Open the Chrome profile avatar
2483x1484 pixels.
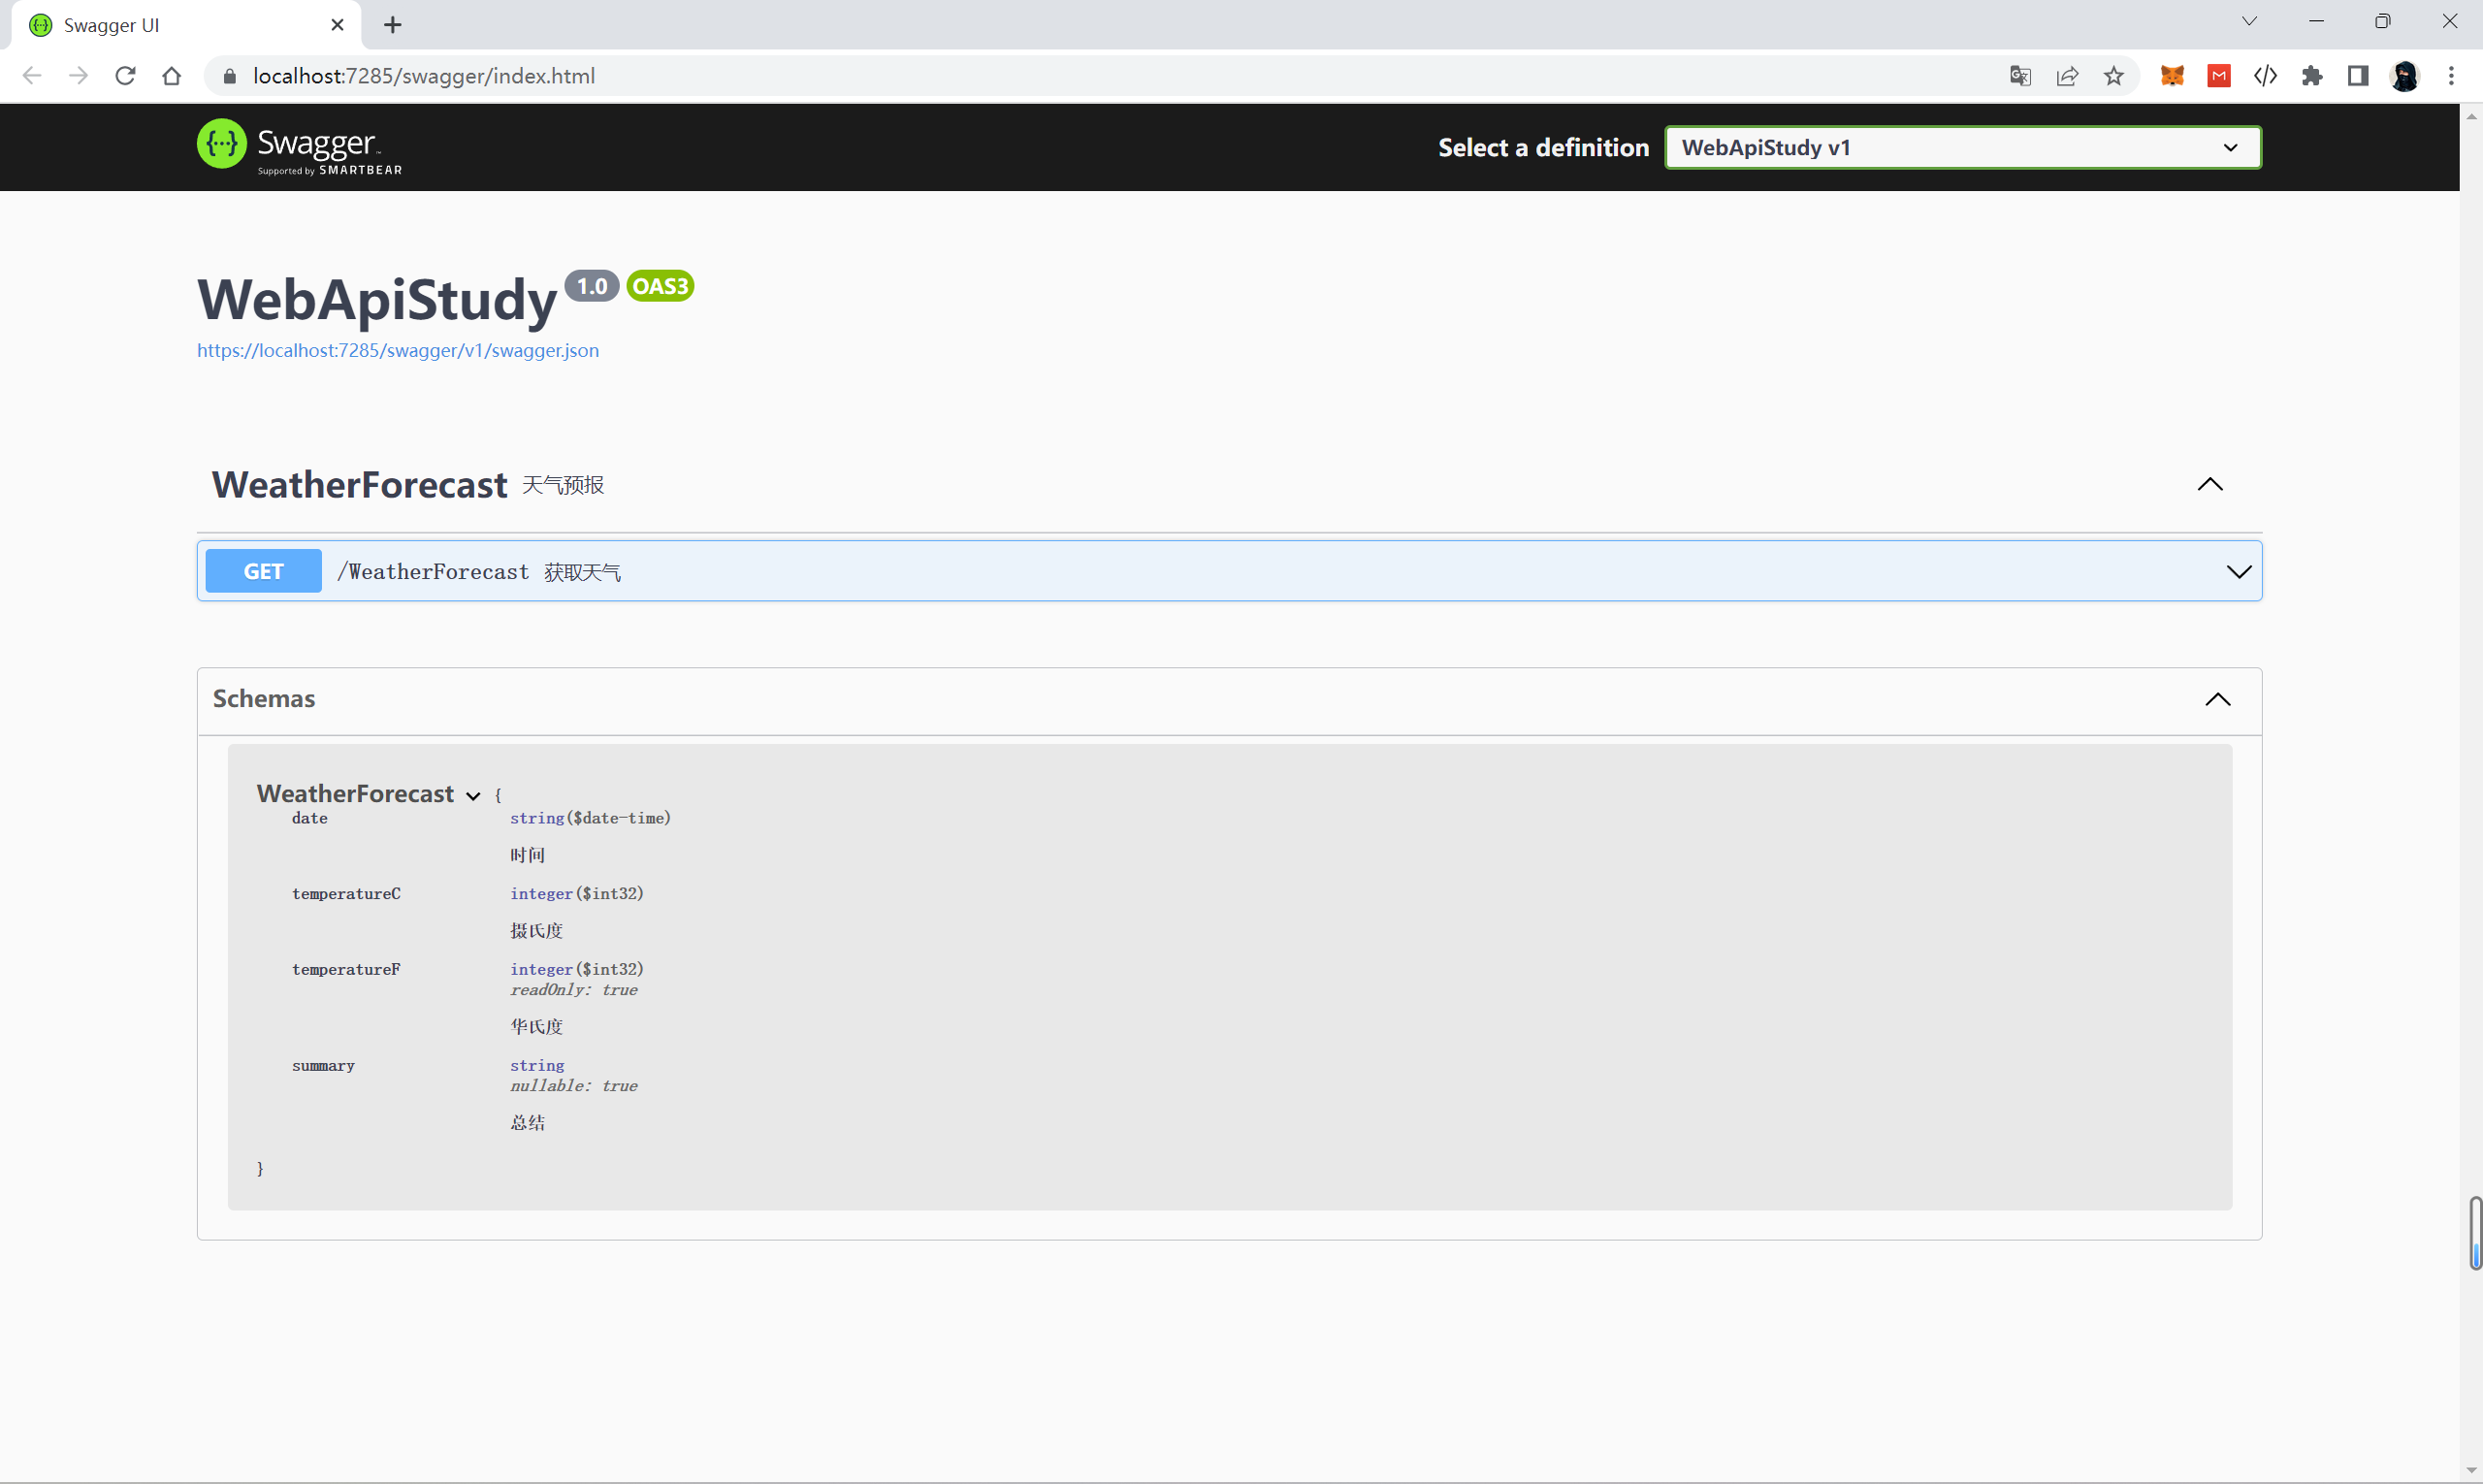click(x=2405, y=76)
